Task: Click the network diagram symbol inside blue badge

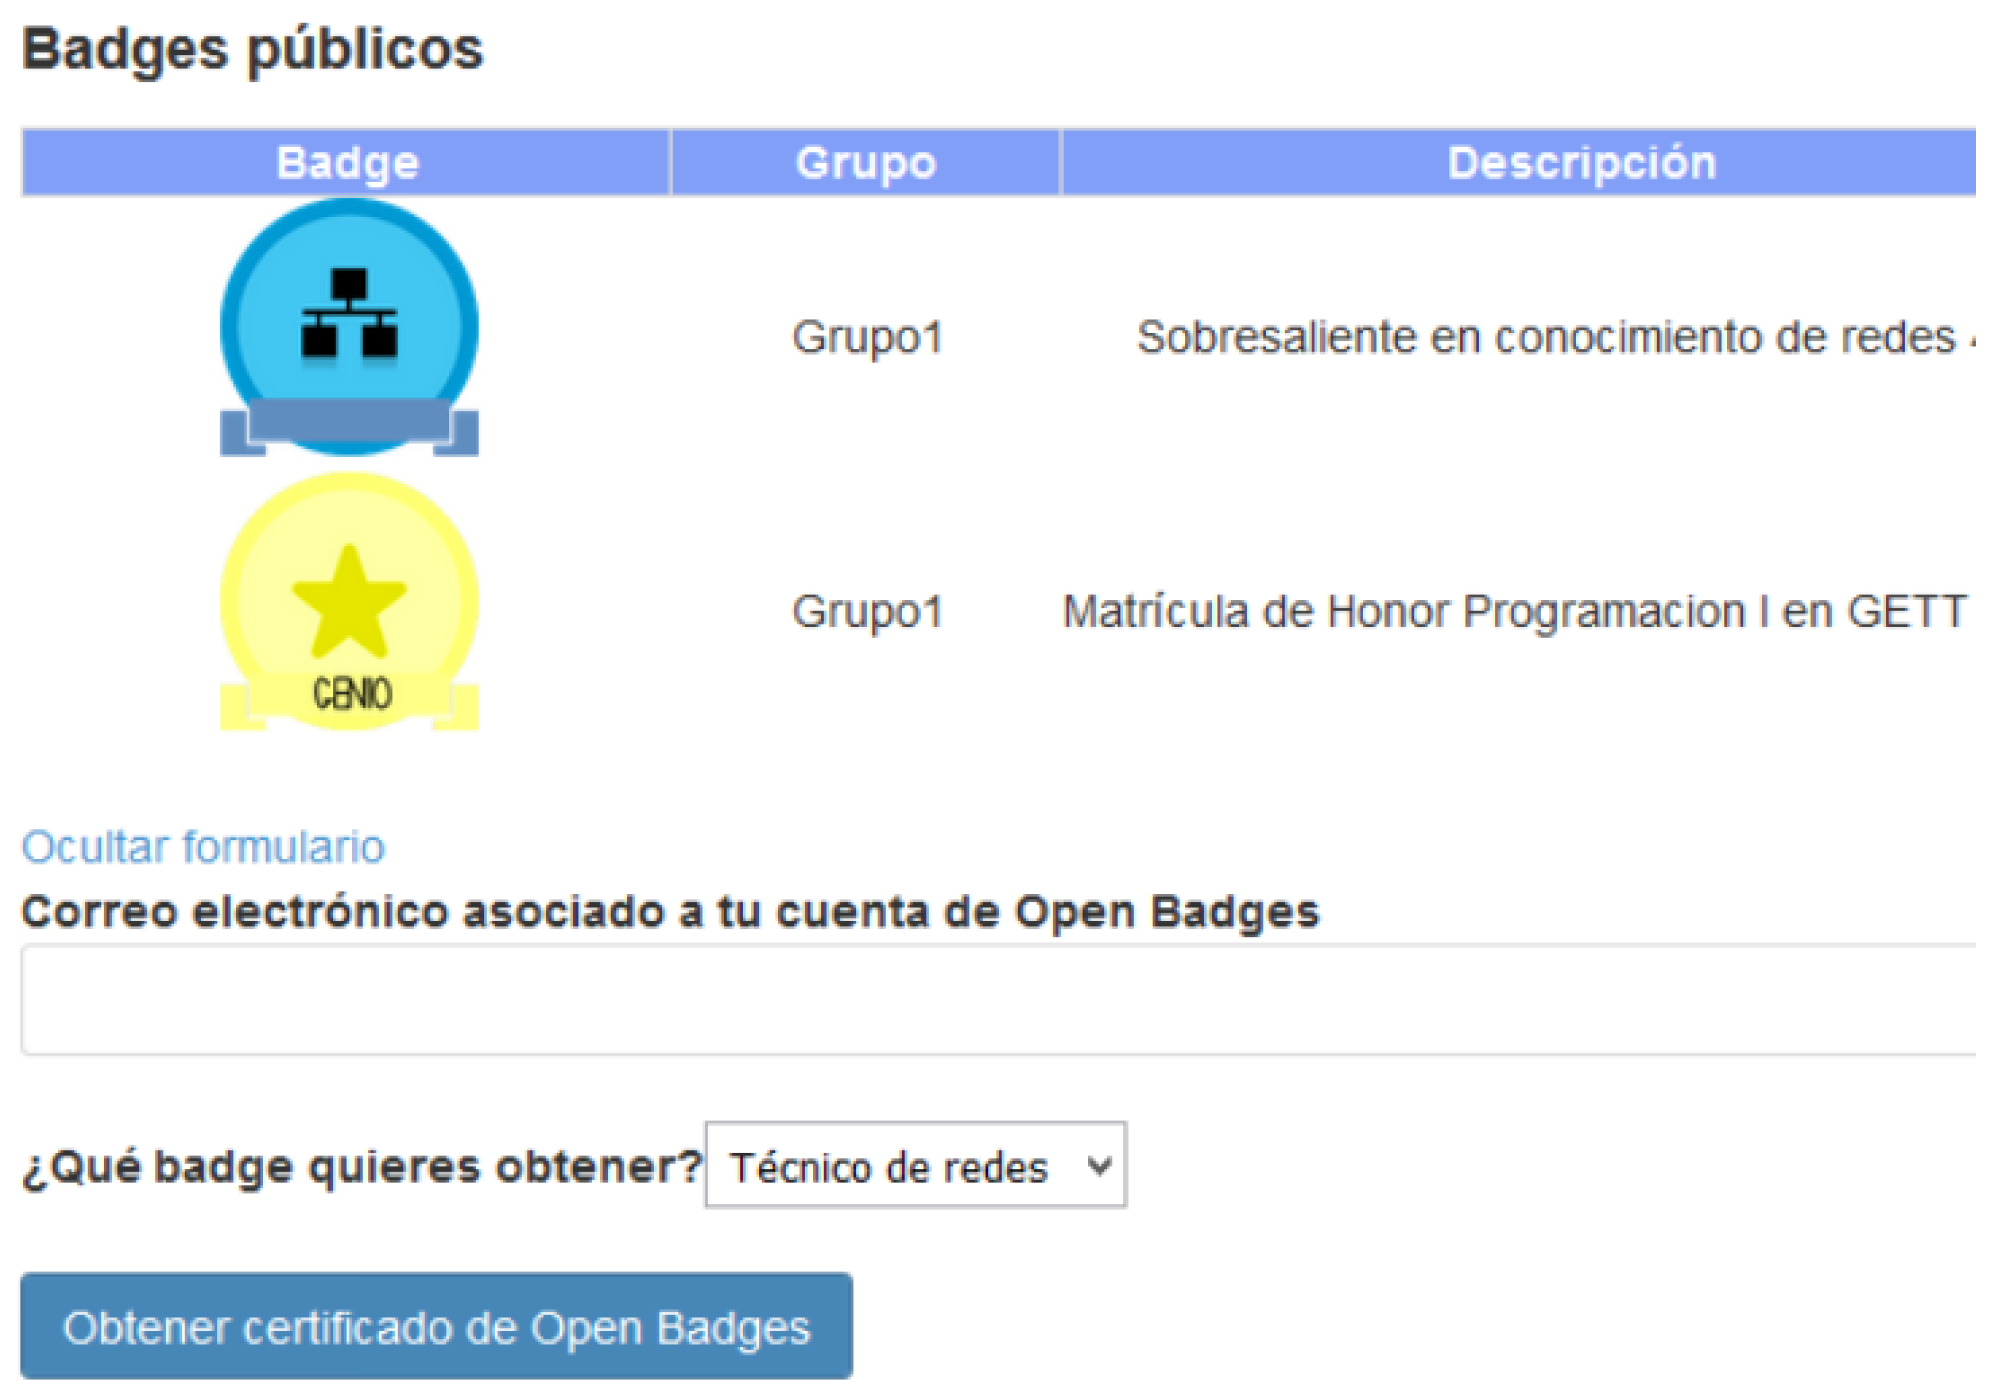Action: point(349,313)
